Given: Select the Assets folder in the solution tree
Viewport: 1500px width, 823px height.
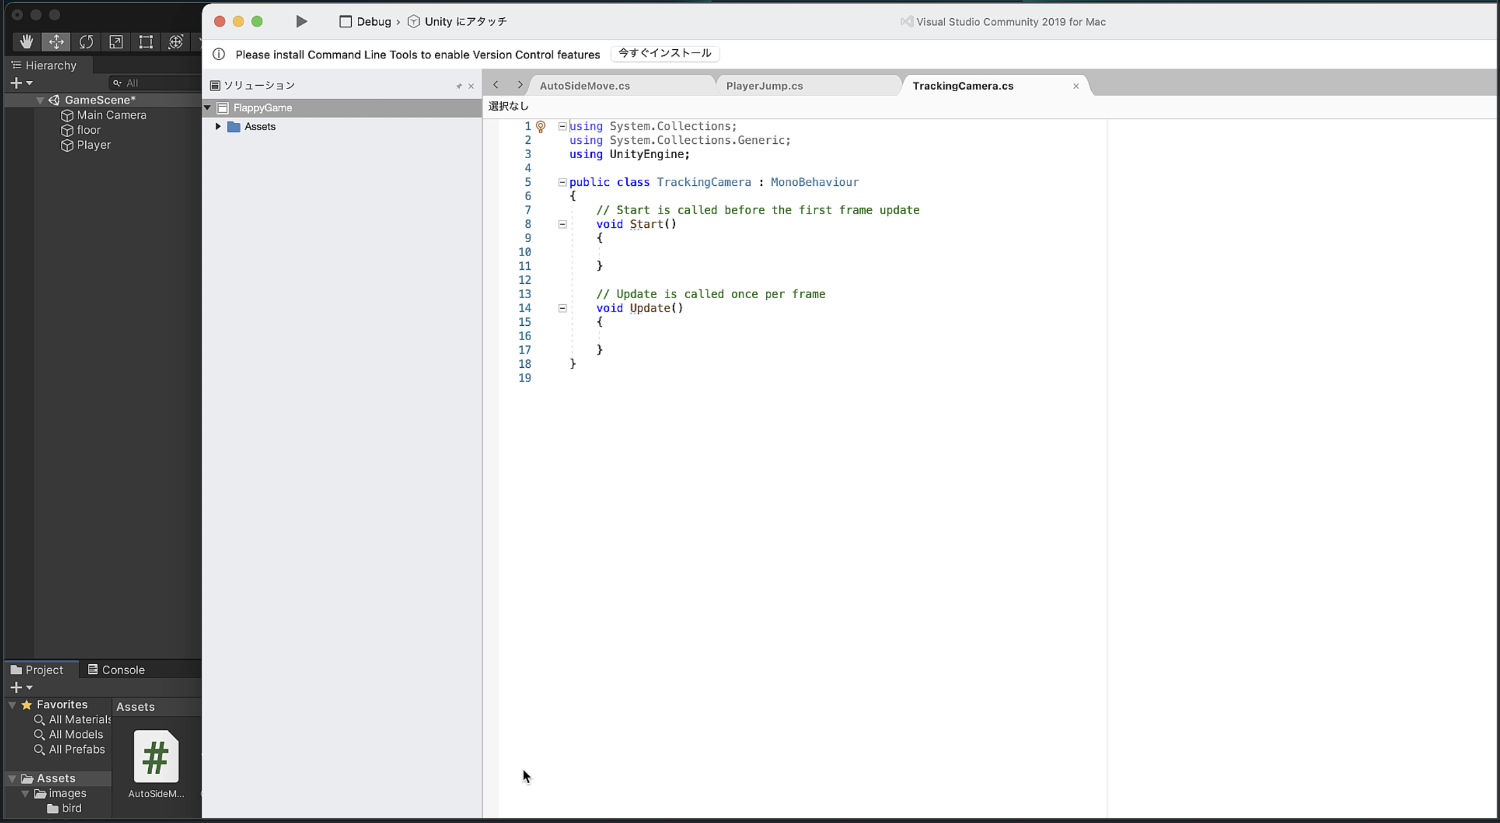Looking at the screenshot, I should pos(251,127).
